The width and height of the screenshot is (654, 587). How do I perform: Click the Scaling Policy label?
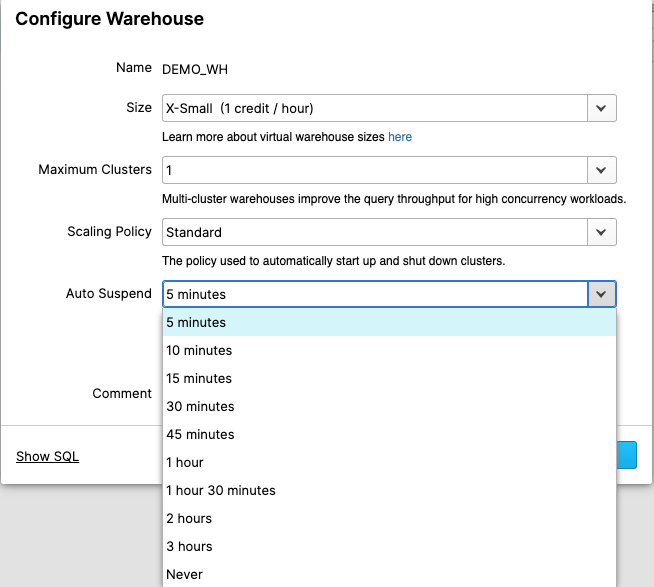[109, 232]
